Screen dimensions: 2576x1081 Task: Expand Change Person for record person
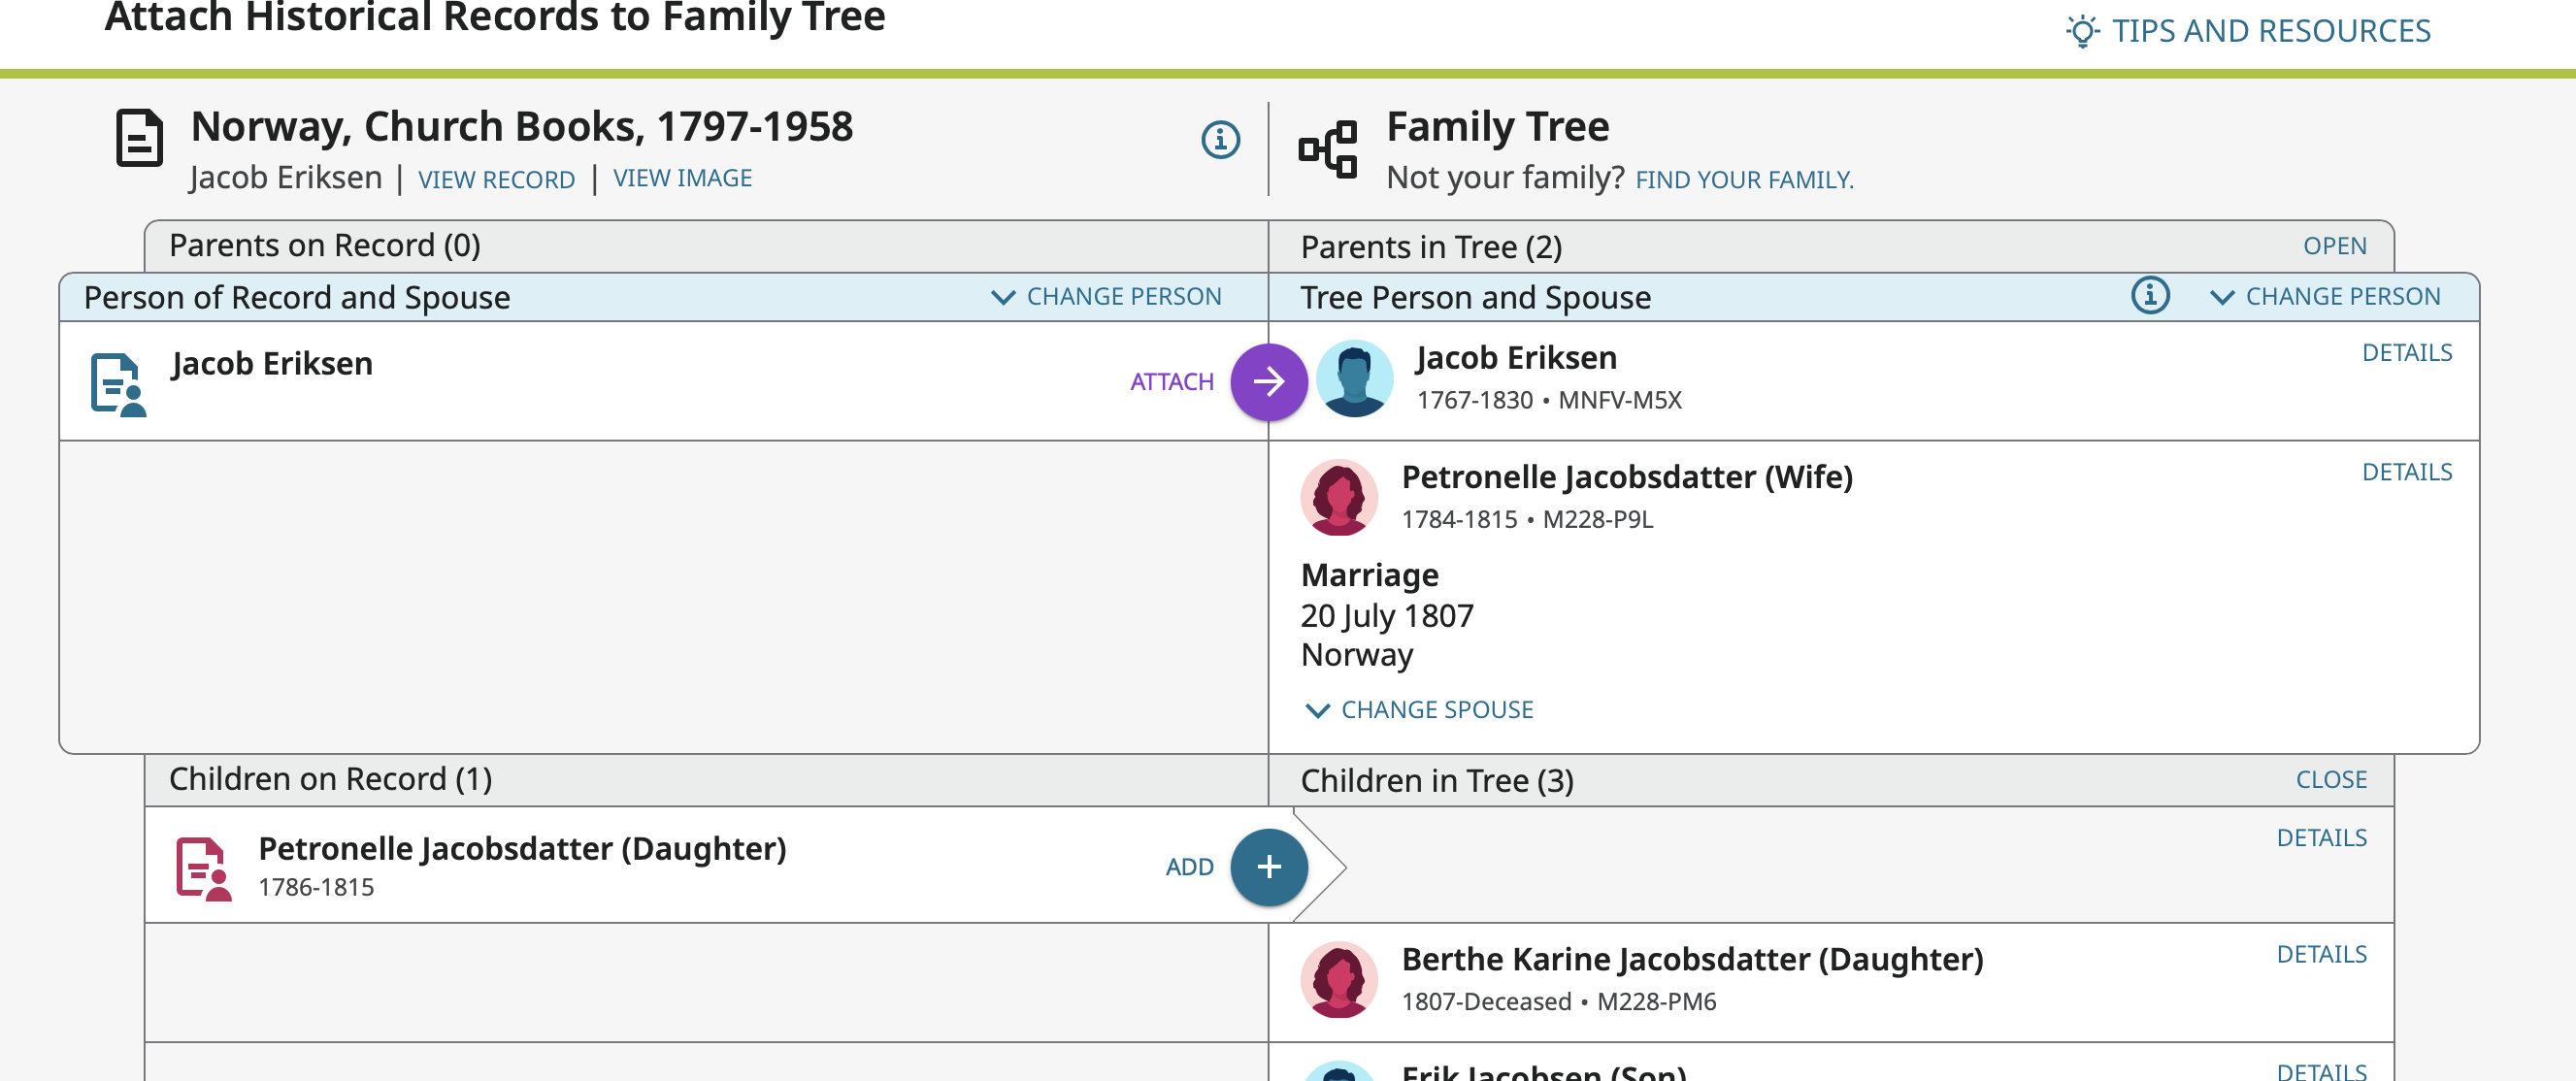pyautogui.click(x=1106, y=297)
